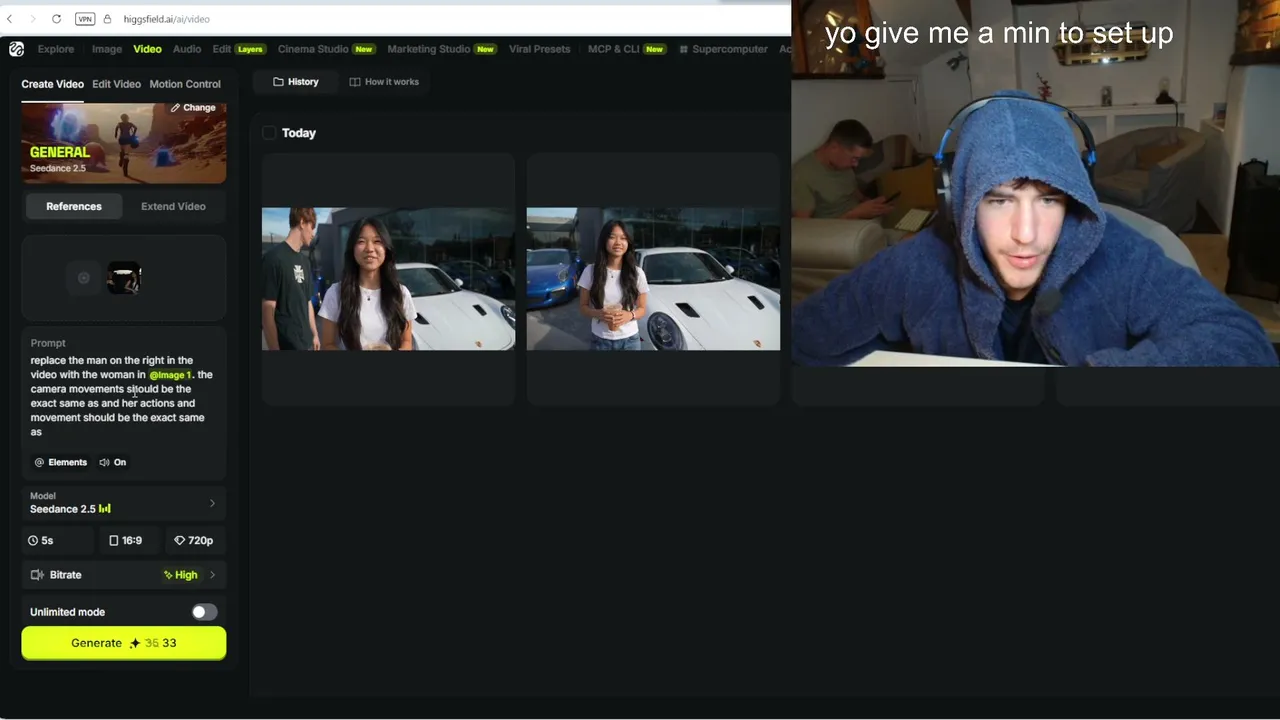Click the Bitrate icon
Image resolution: width=1280 pixels, height=720 pixels.
pos(37,575)
